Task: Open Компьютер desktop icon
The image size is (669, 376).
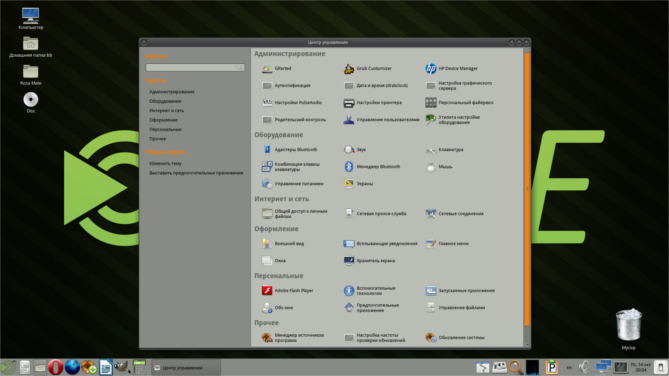Action: (x=31, y=19)
